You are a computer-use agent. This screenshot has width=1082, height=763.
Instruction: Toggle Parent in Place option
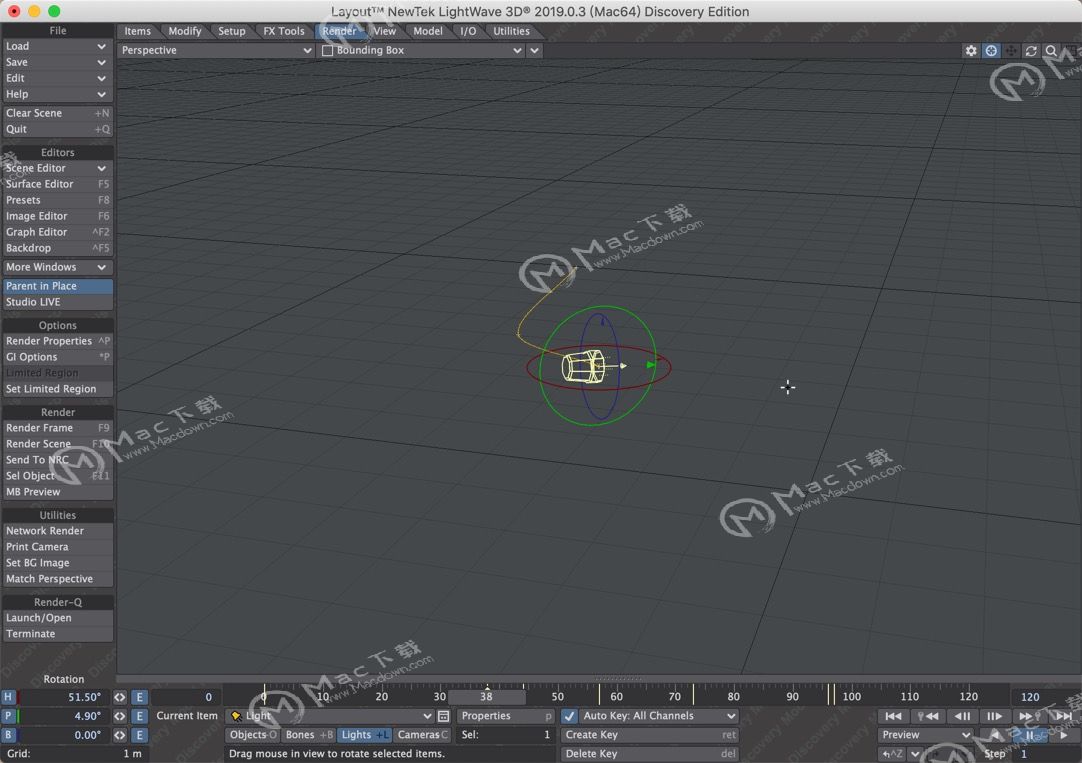pos(57,286)
